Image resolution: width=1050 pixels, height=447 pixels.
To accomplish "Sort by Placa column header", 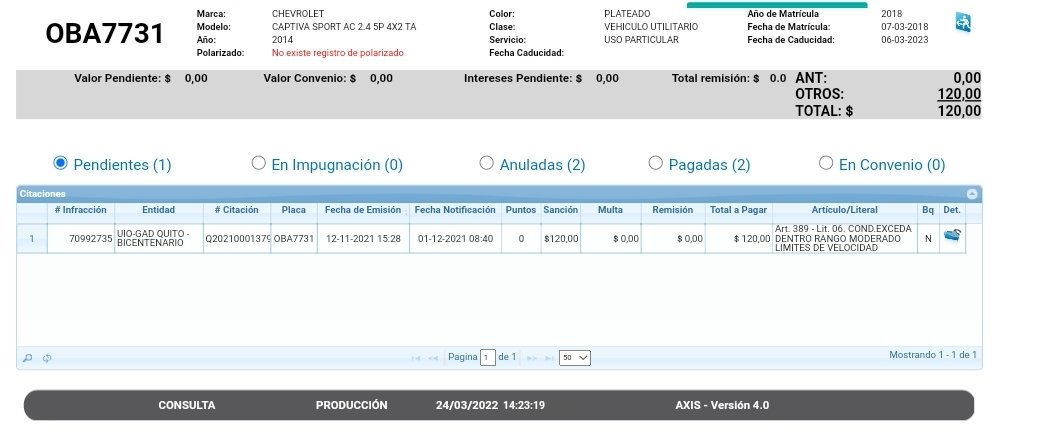I will pyautogui.click(x=294, y=210).
